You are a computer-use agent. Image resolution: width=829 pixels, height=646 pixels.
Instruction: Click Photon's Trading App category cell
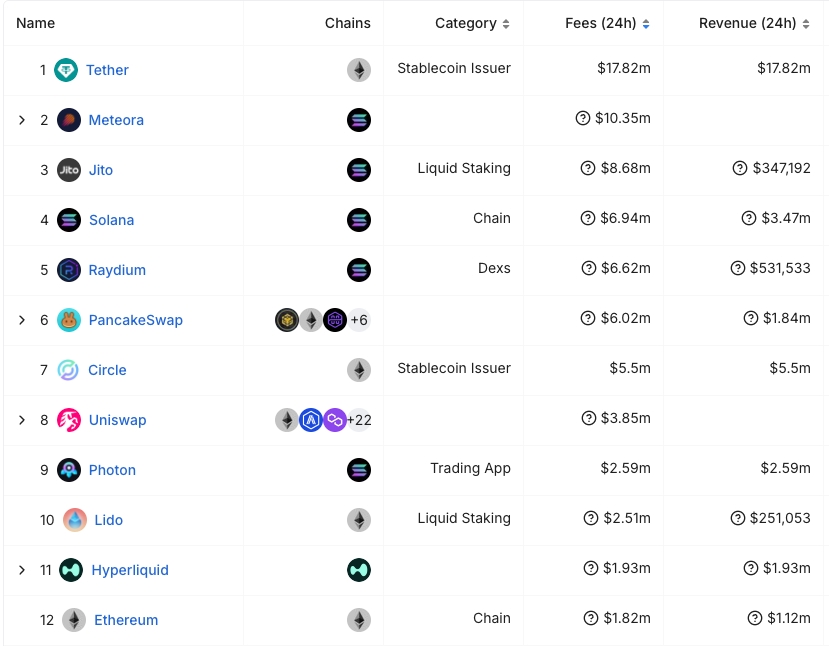point(471,468)
